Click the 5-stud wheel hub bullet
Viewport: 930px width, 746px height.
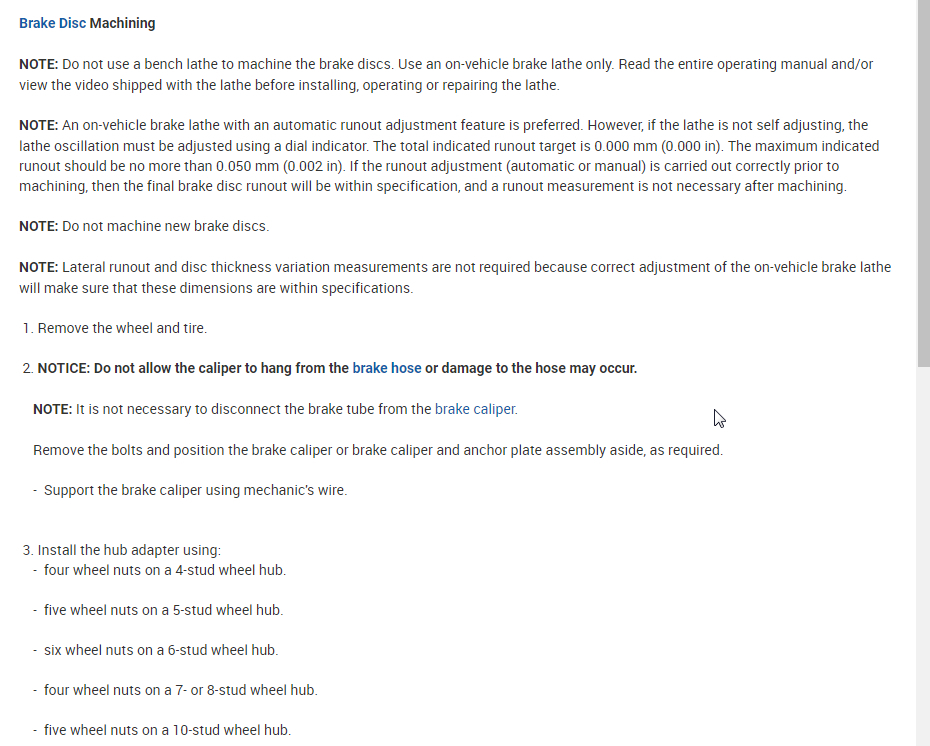163,610
